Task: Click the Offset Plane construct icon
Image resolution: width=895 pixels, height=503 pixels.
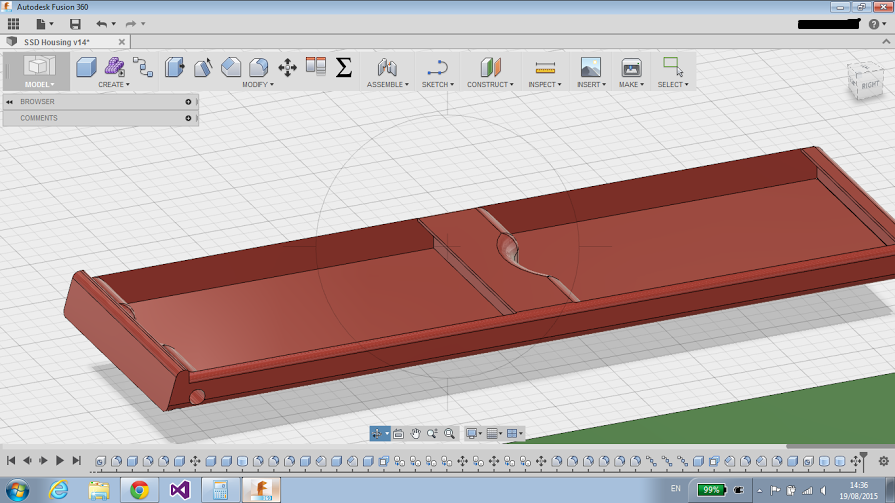Action: click(x=490, y=67)
